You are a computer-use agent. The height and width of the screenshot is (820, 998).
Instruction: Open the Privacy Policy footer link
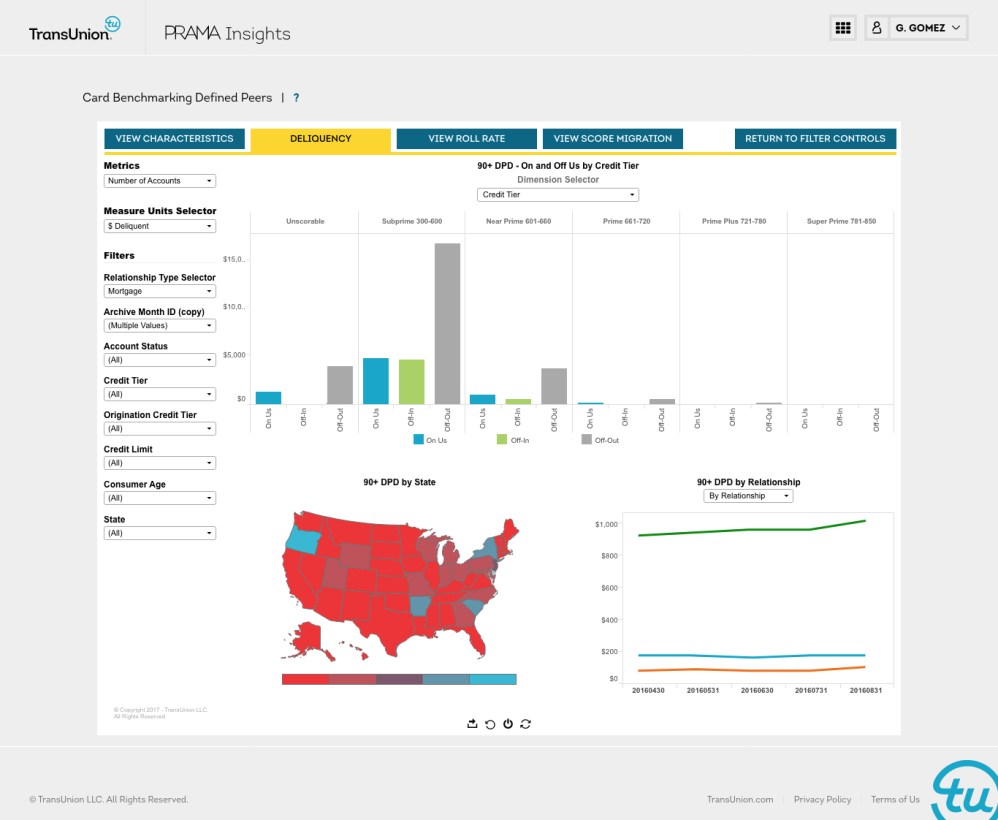pos(822,799)
